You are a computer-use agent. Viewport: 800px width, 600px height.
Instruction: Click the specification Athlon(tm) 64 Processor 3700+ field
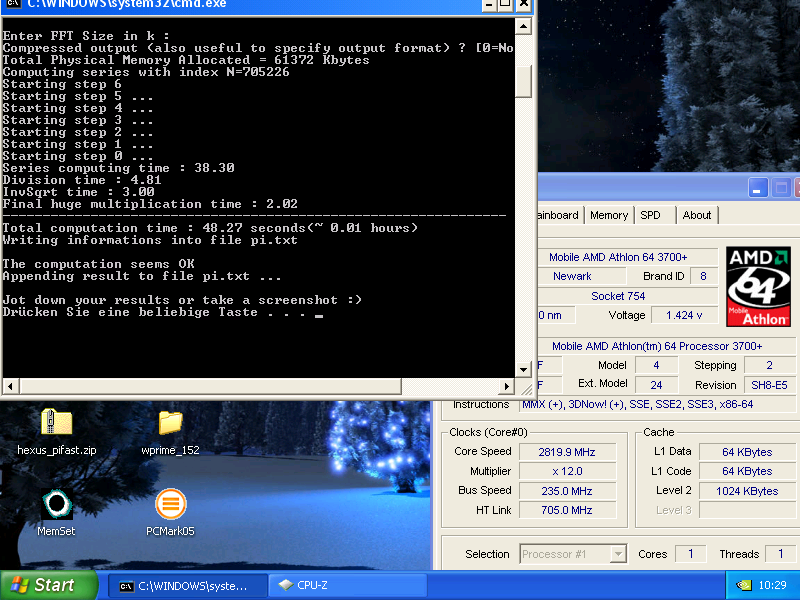pos(666,346)
